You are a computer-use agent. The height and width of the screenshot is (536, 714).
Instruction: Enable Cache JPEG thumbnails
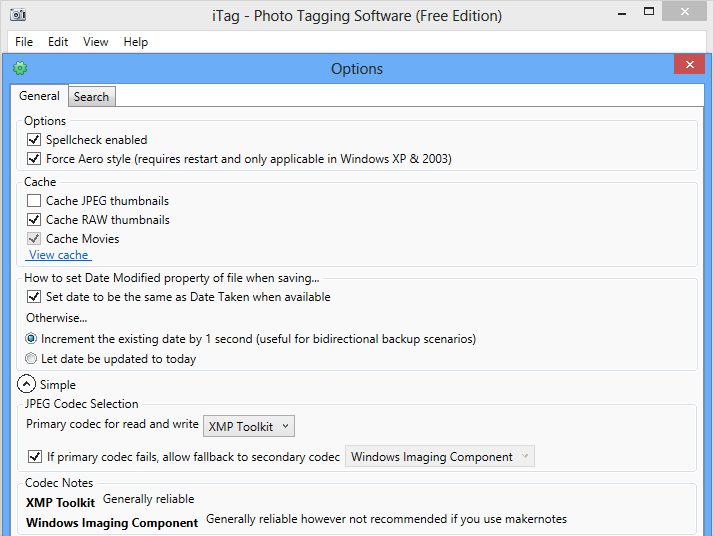35,201
